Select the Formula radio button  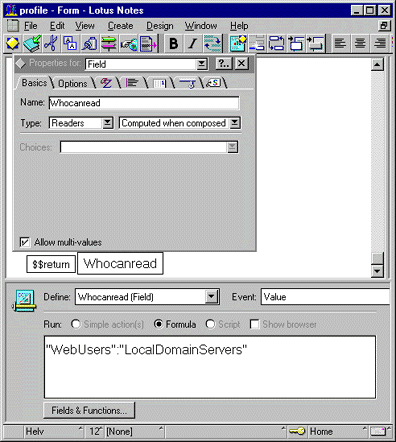tap(159, 324)
